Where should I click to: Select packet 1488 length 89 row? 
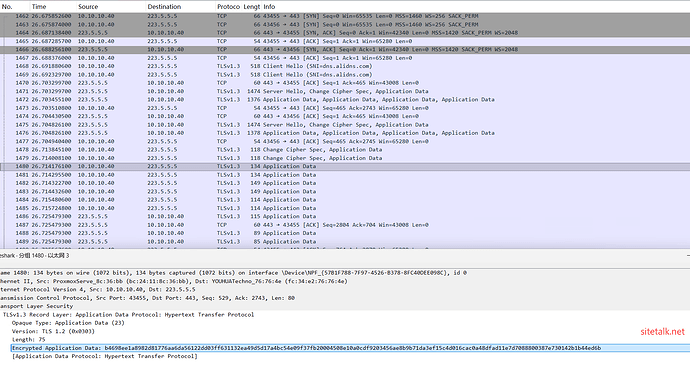pyautogui.click(x=345, y=234)
